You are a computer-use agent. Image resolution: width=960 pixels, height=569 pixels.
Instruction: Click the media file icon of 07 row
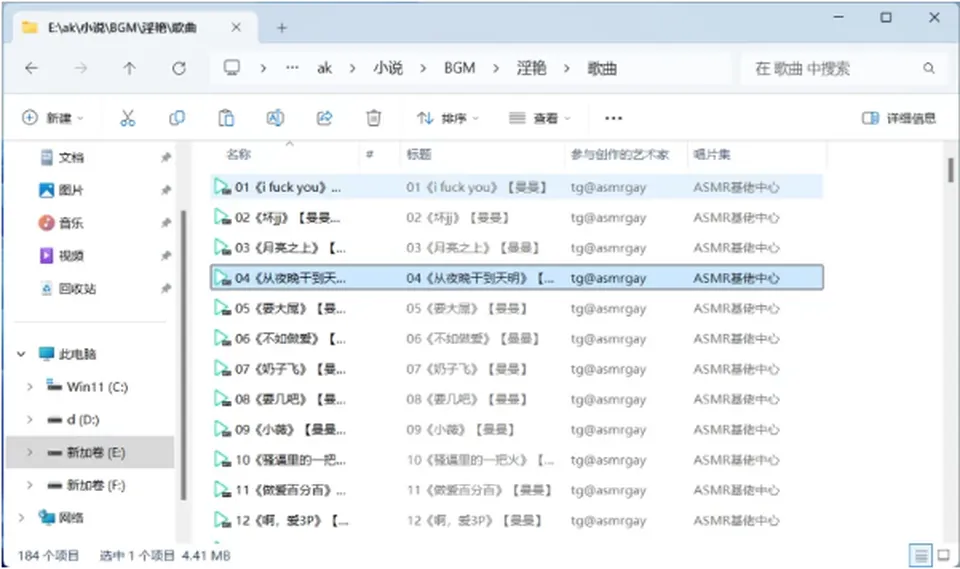click(222, 369)
